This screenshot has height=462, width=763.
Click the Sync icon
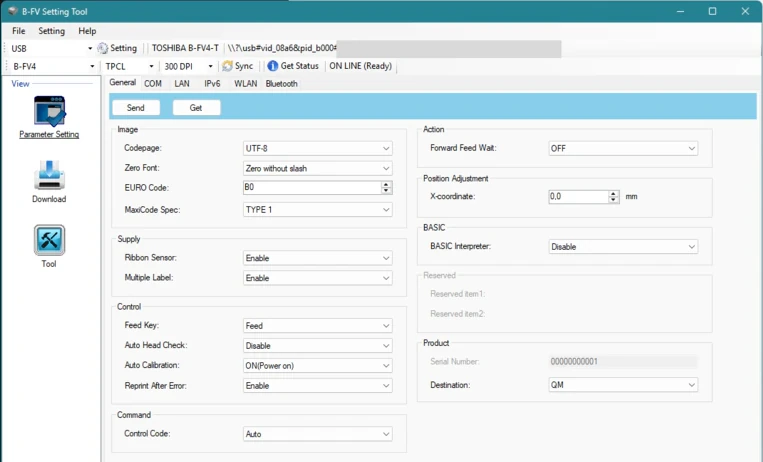click(227, 66)
